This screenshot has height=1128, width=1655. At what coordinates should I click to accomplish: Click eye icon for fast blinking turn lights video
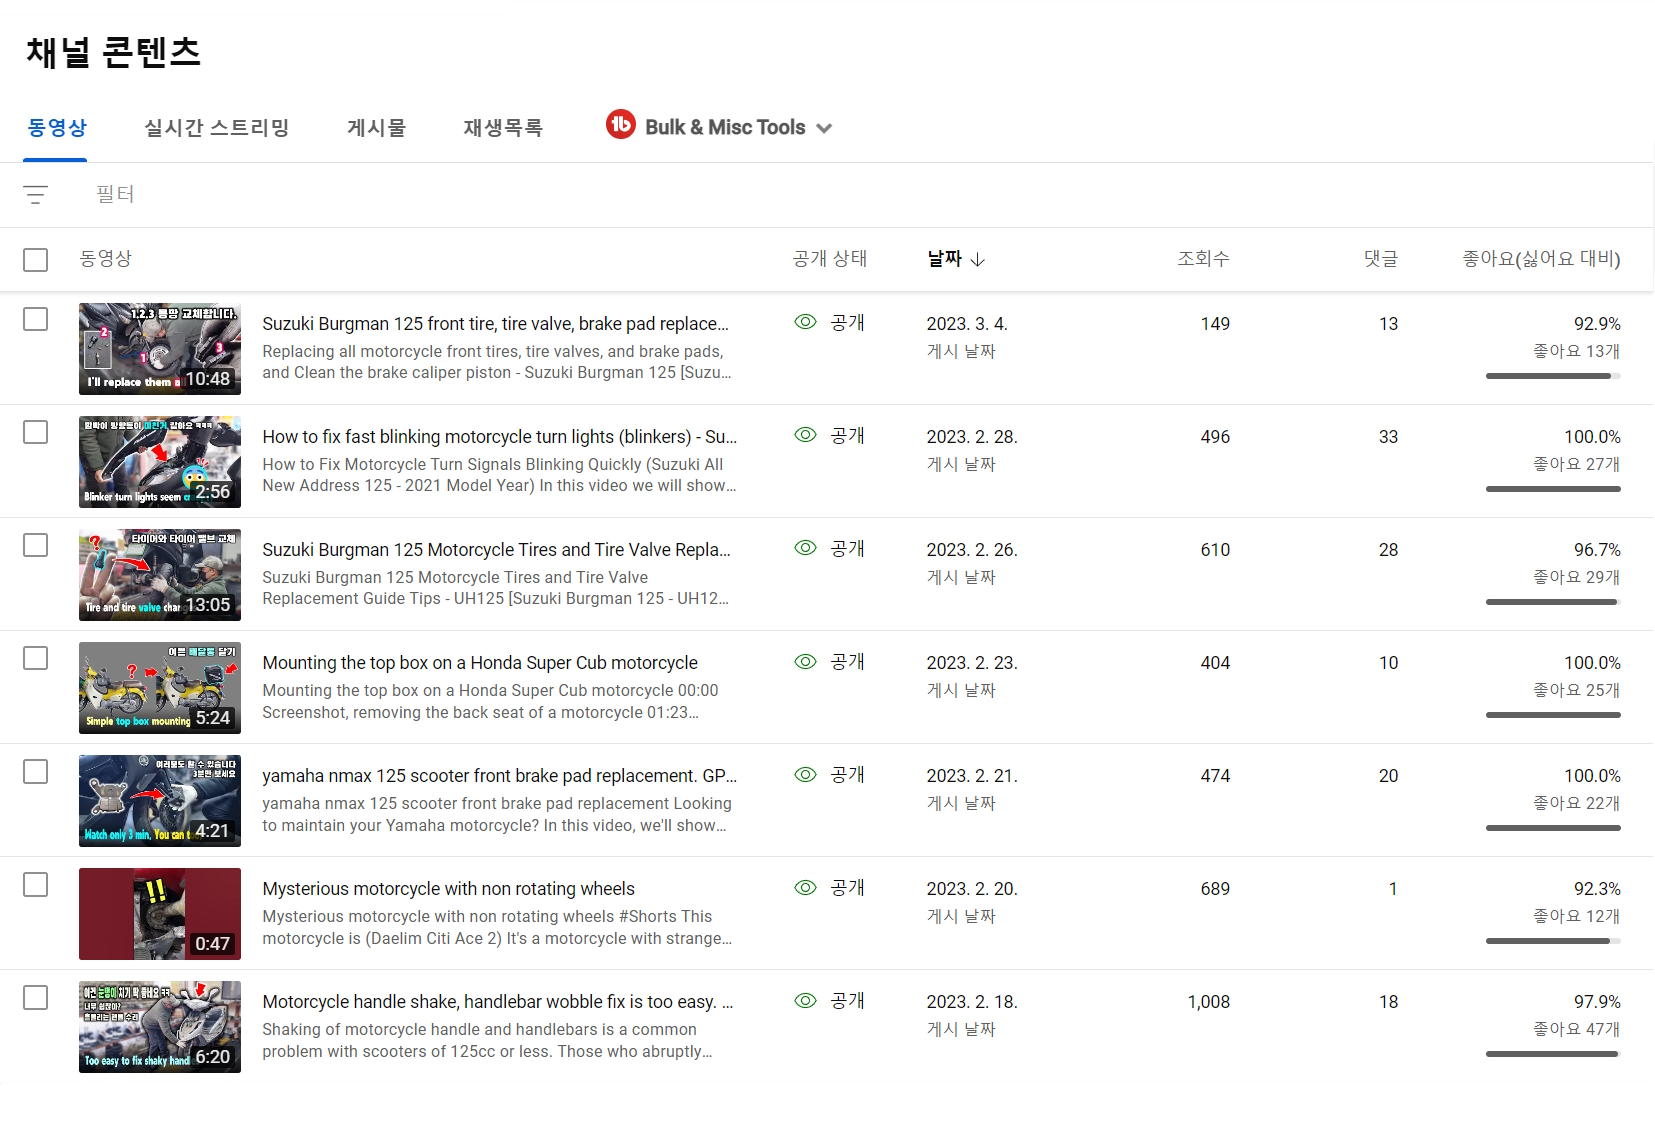805,435
